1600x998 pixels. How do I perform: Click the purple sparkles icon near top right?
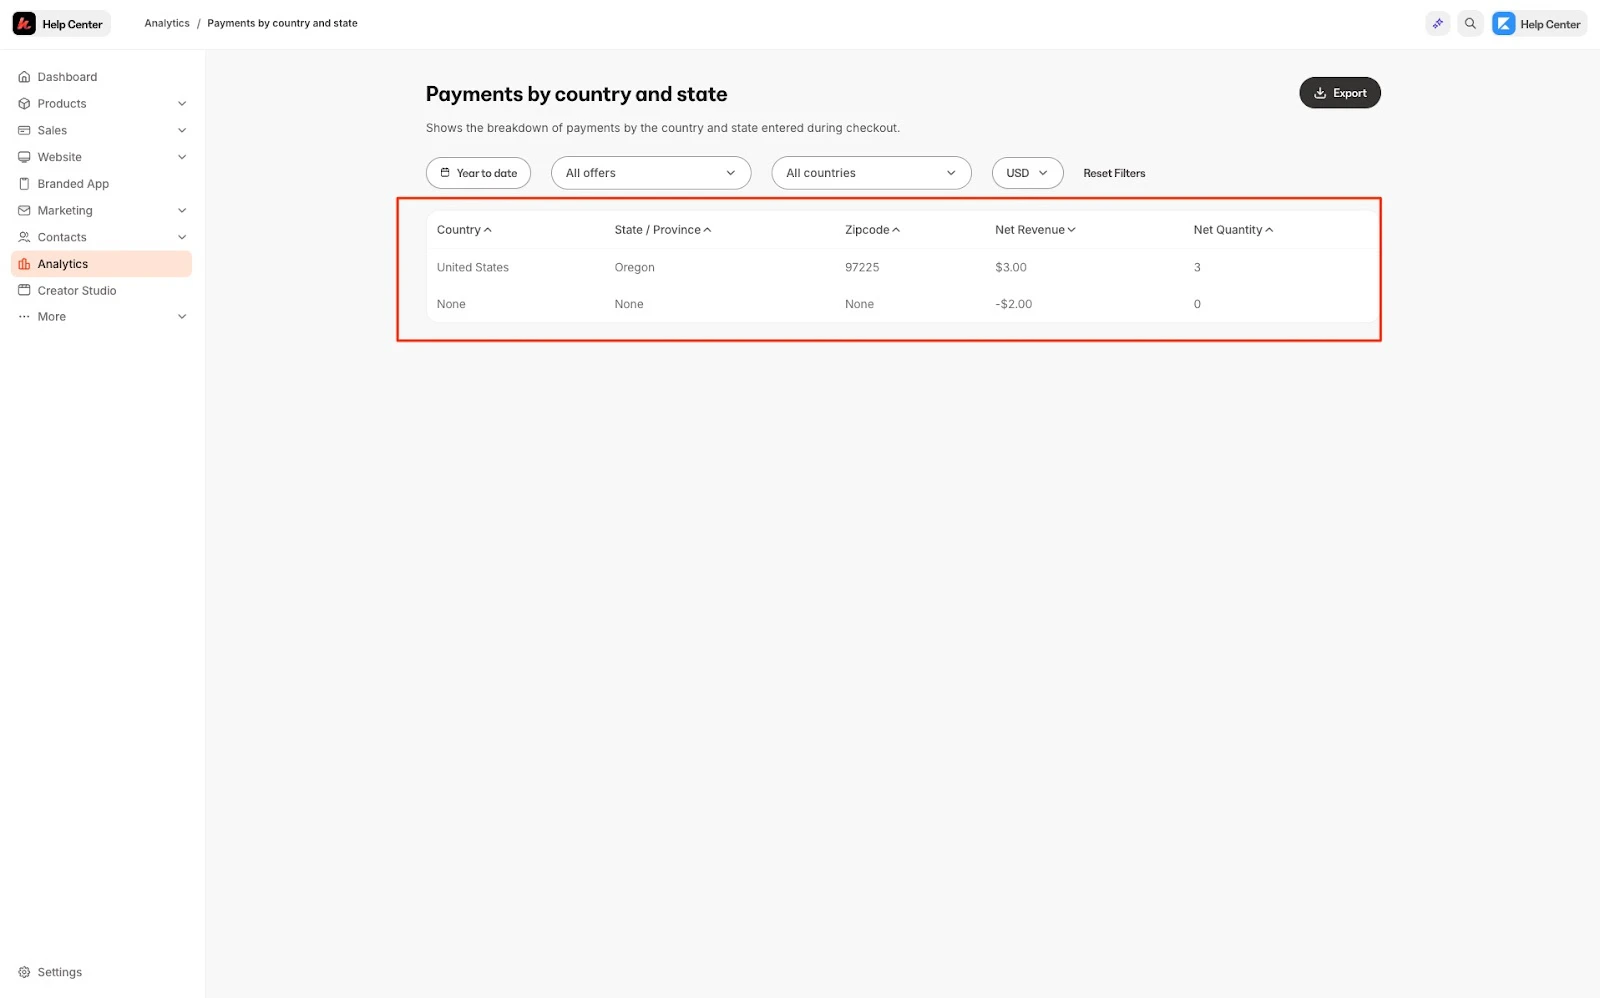click(x=1437, y=23)
